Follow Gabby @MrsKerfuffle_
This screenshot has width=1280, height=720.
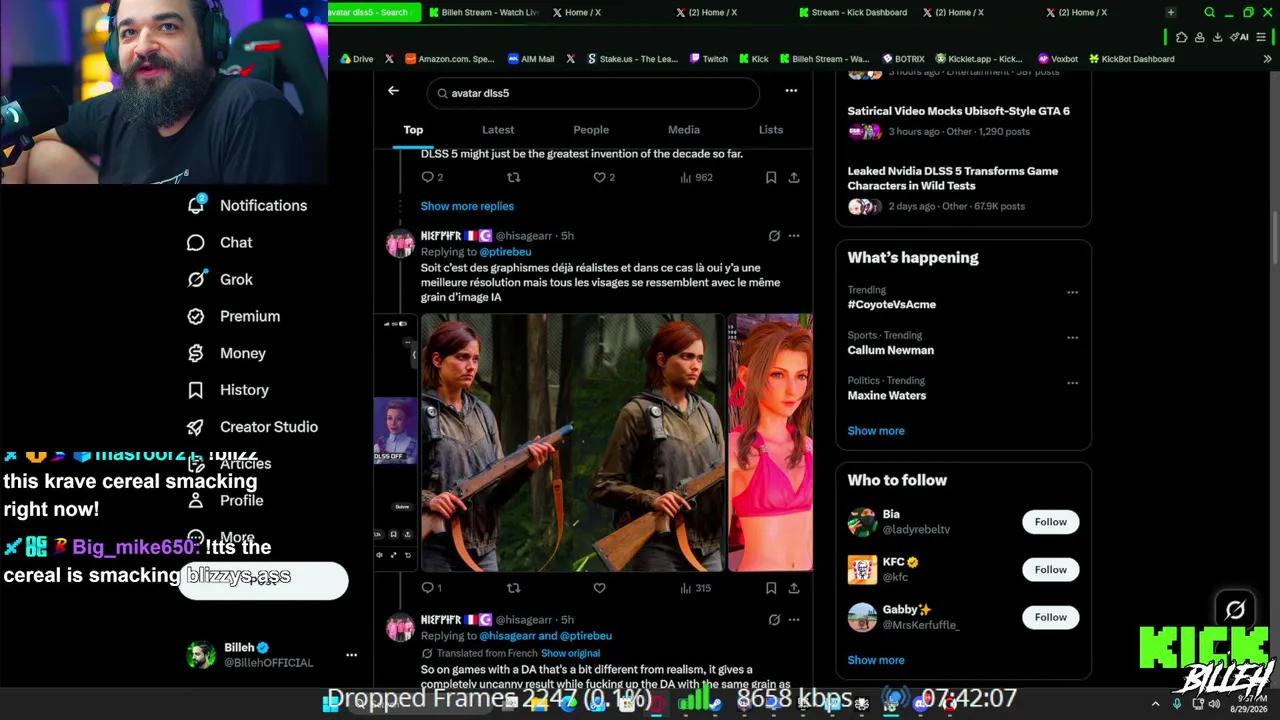[x=1051, y=617]
